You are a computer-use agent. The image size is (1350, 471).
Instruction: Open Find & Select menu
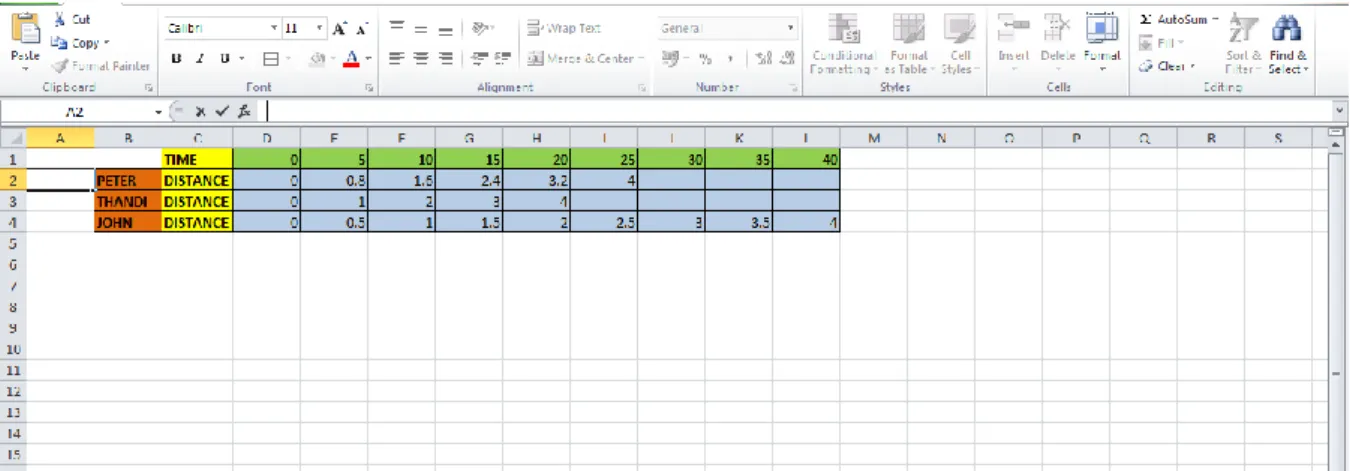pyautogui.click(x=1288, y=44)
